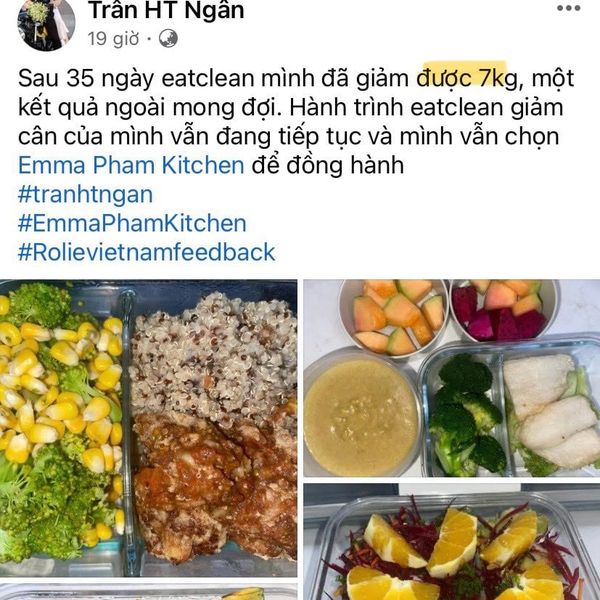Click the cantaloupe cup in the photo

394,316
